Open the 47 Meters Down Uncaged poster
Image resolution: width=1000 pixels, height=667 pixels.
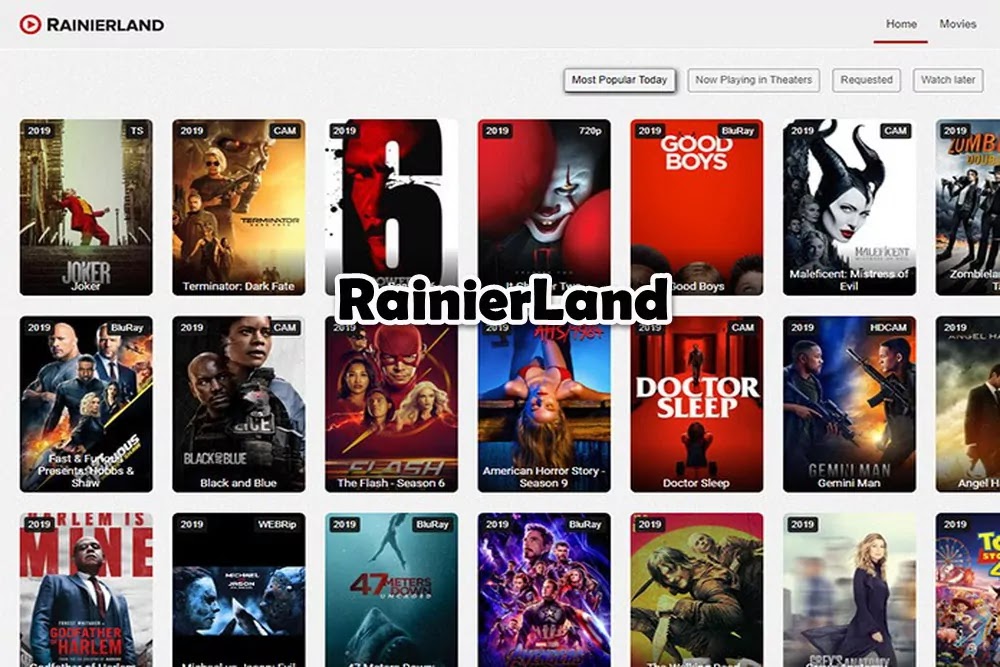pyautogui.click(x=391, y=590)
